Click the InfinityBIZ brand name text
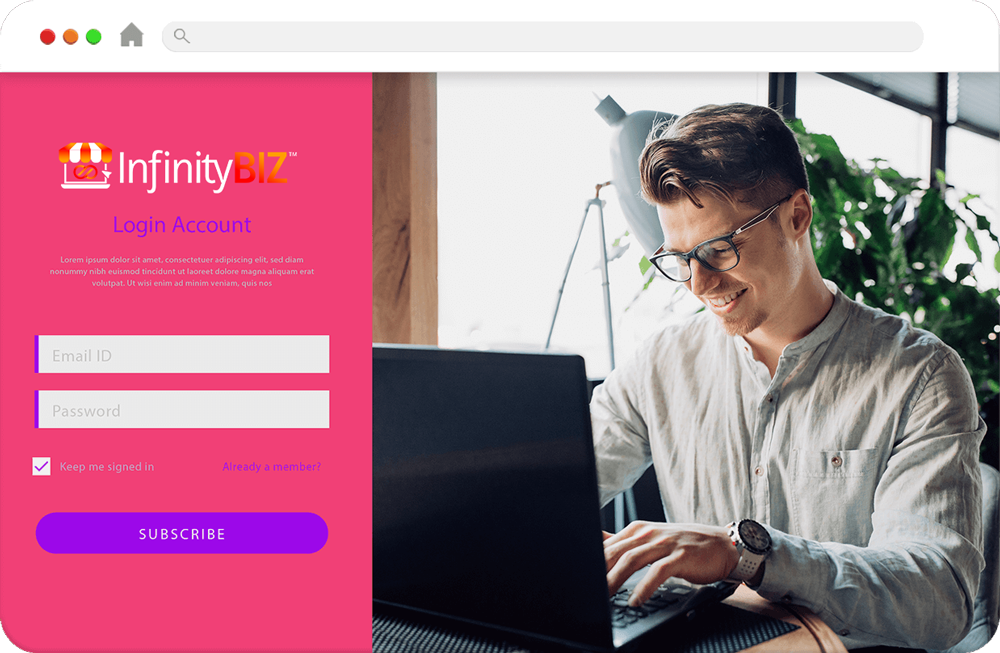Screen dimensions: 1000x653 click(x=203, y=170)
